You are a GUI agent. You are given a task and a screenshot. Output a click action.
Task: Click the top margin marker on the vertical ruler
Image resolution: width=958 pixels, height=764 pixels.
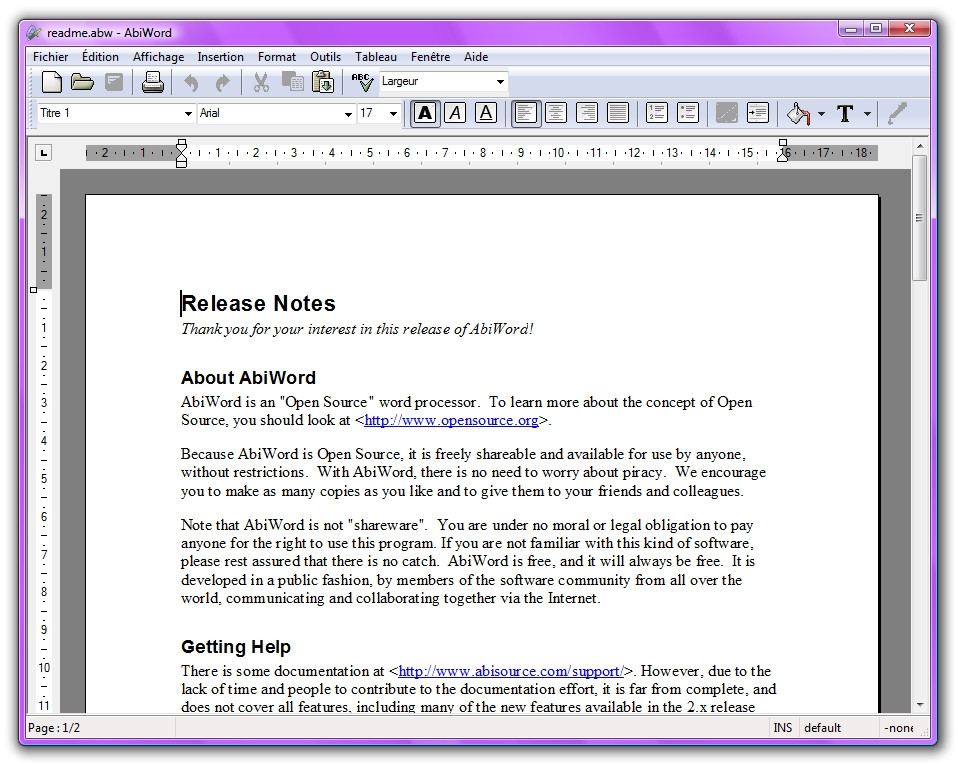coord(34,290)
